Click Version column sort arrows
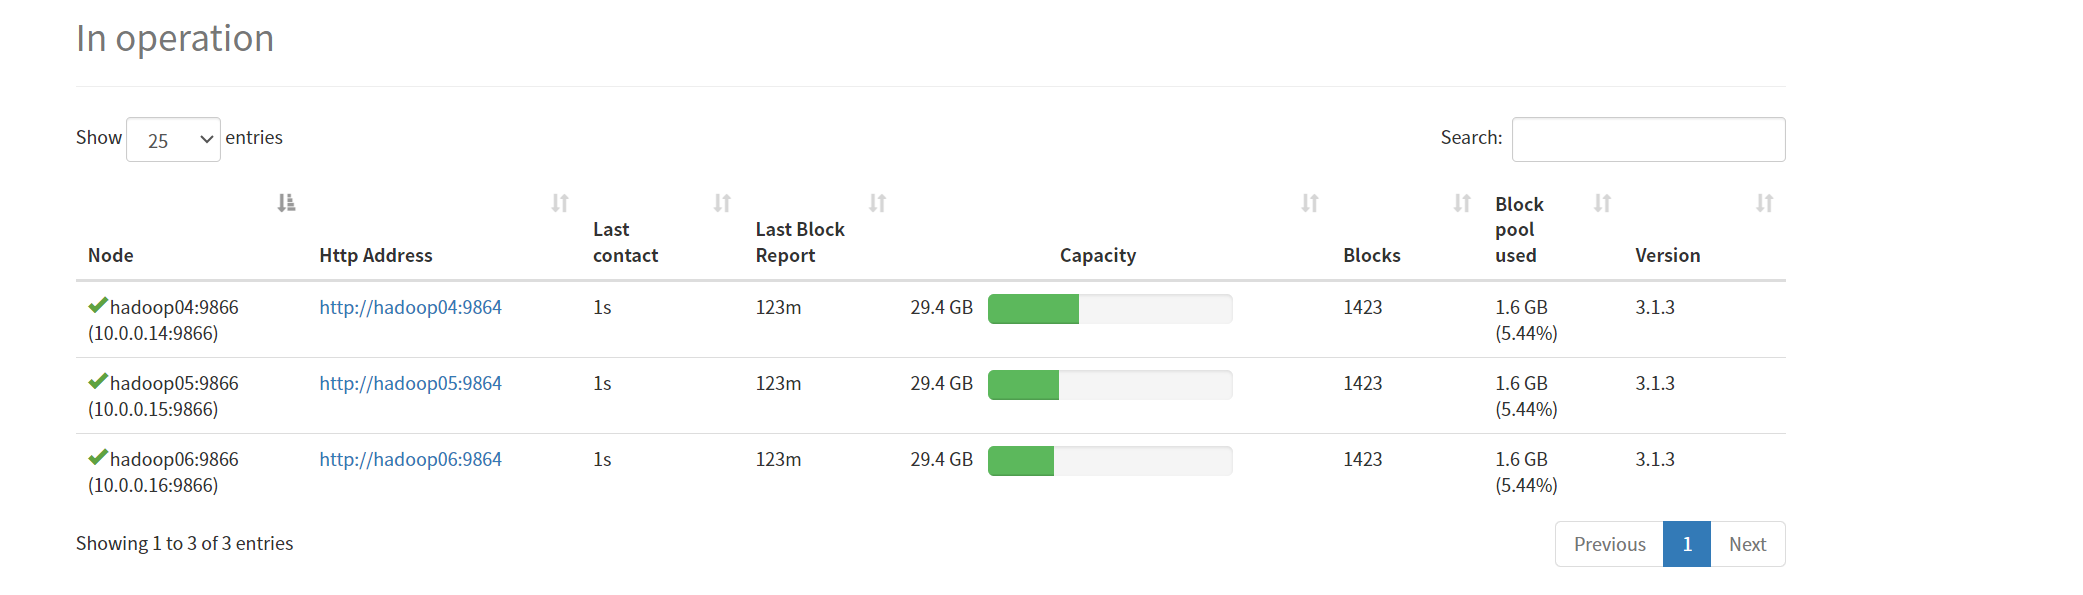 [1764, 203]
